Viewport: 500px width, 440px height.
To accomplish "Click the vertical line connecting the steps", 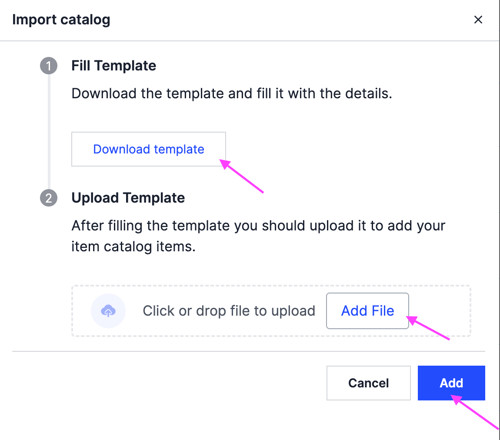I will click(x=49, y=132).
